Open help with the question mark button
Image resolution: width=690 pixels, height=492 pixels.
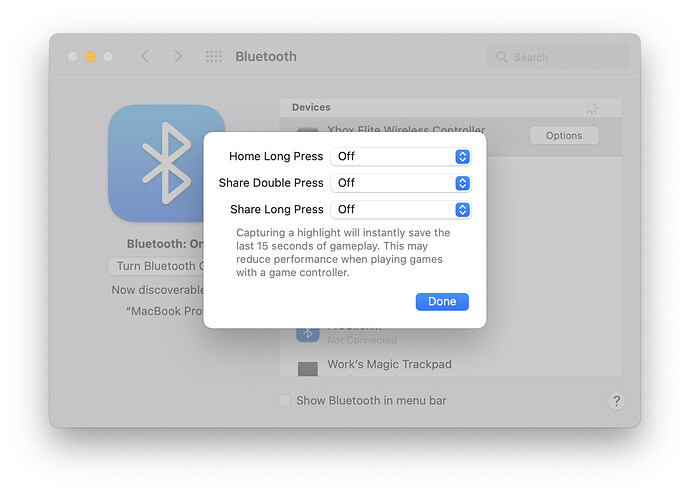[616, 401]
